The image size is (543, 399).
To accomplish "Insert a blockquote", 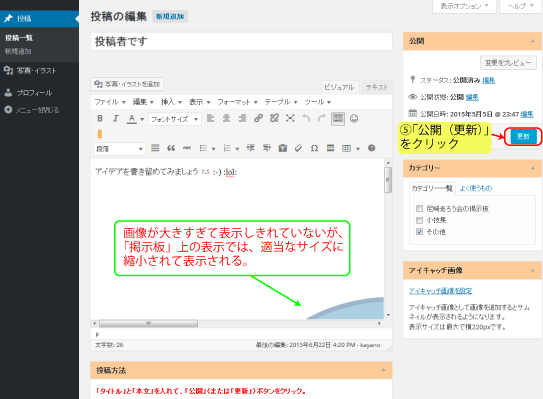I will 171,148.
